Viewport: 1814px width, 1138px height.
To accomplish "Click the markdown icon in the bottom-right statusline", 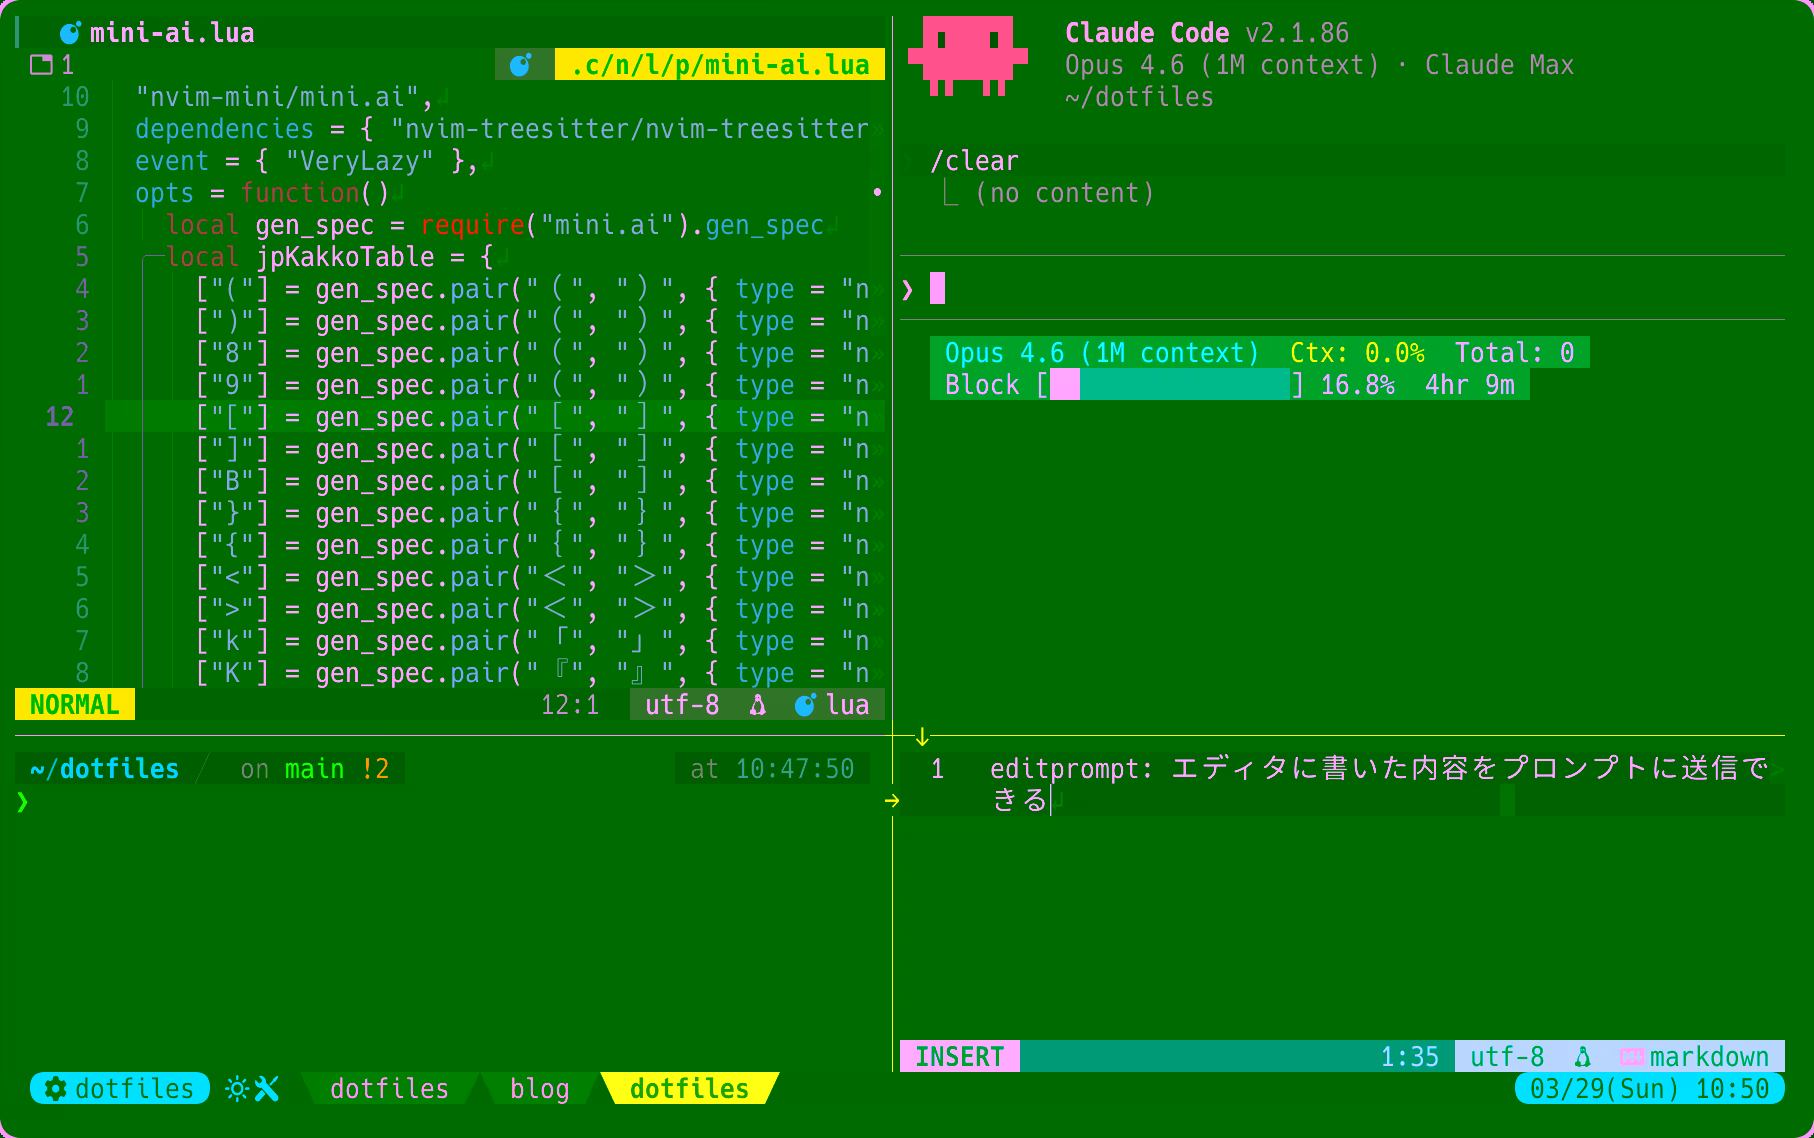I will (x=1632, y=1056).
